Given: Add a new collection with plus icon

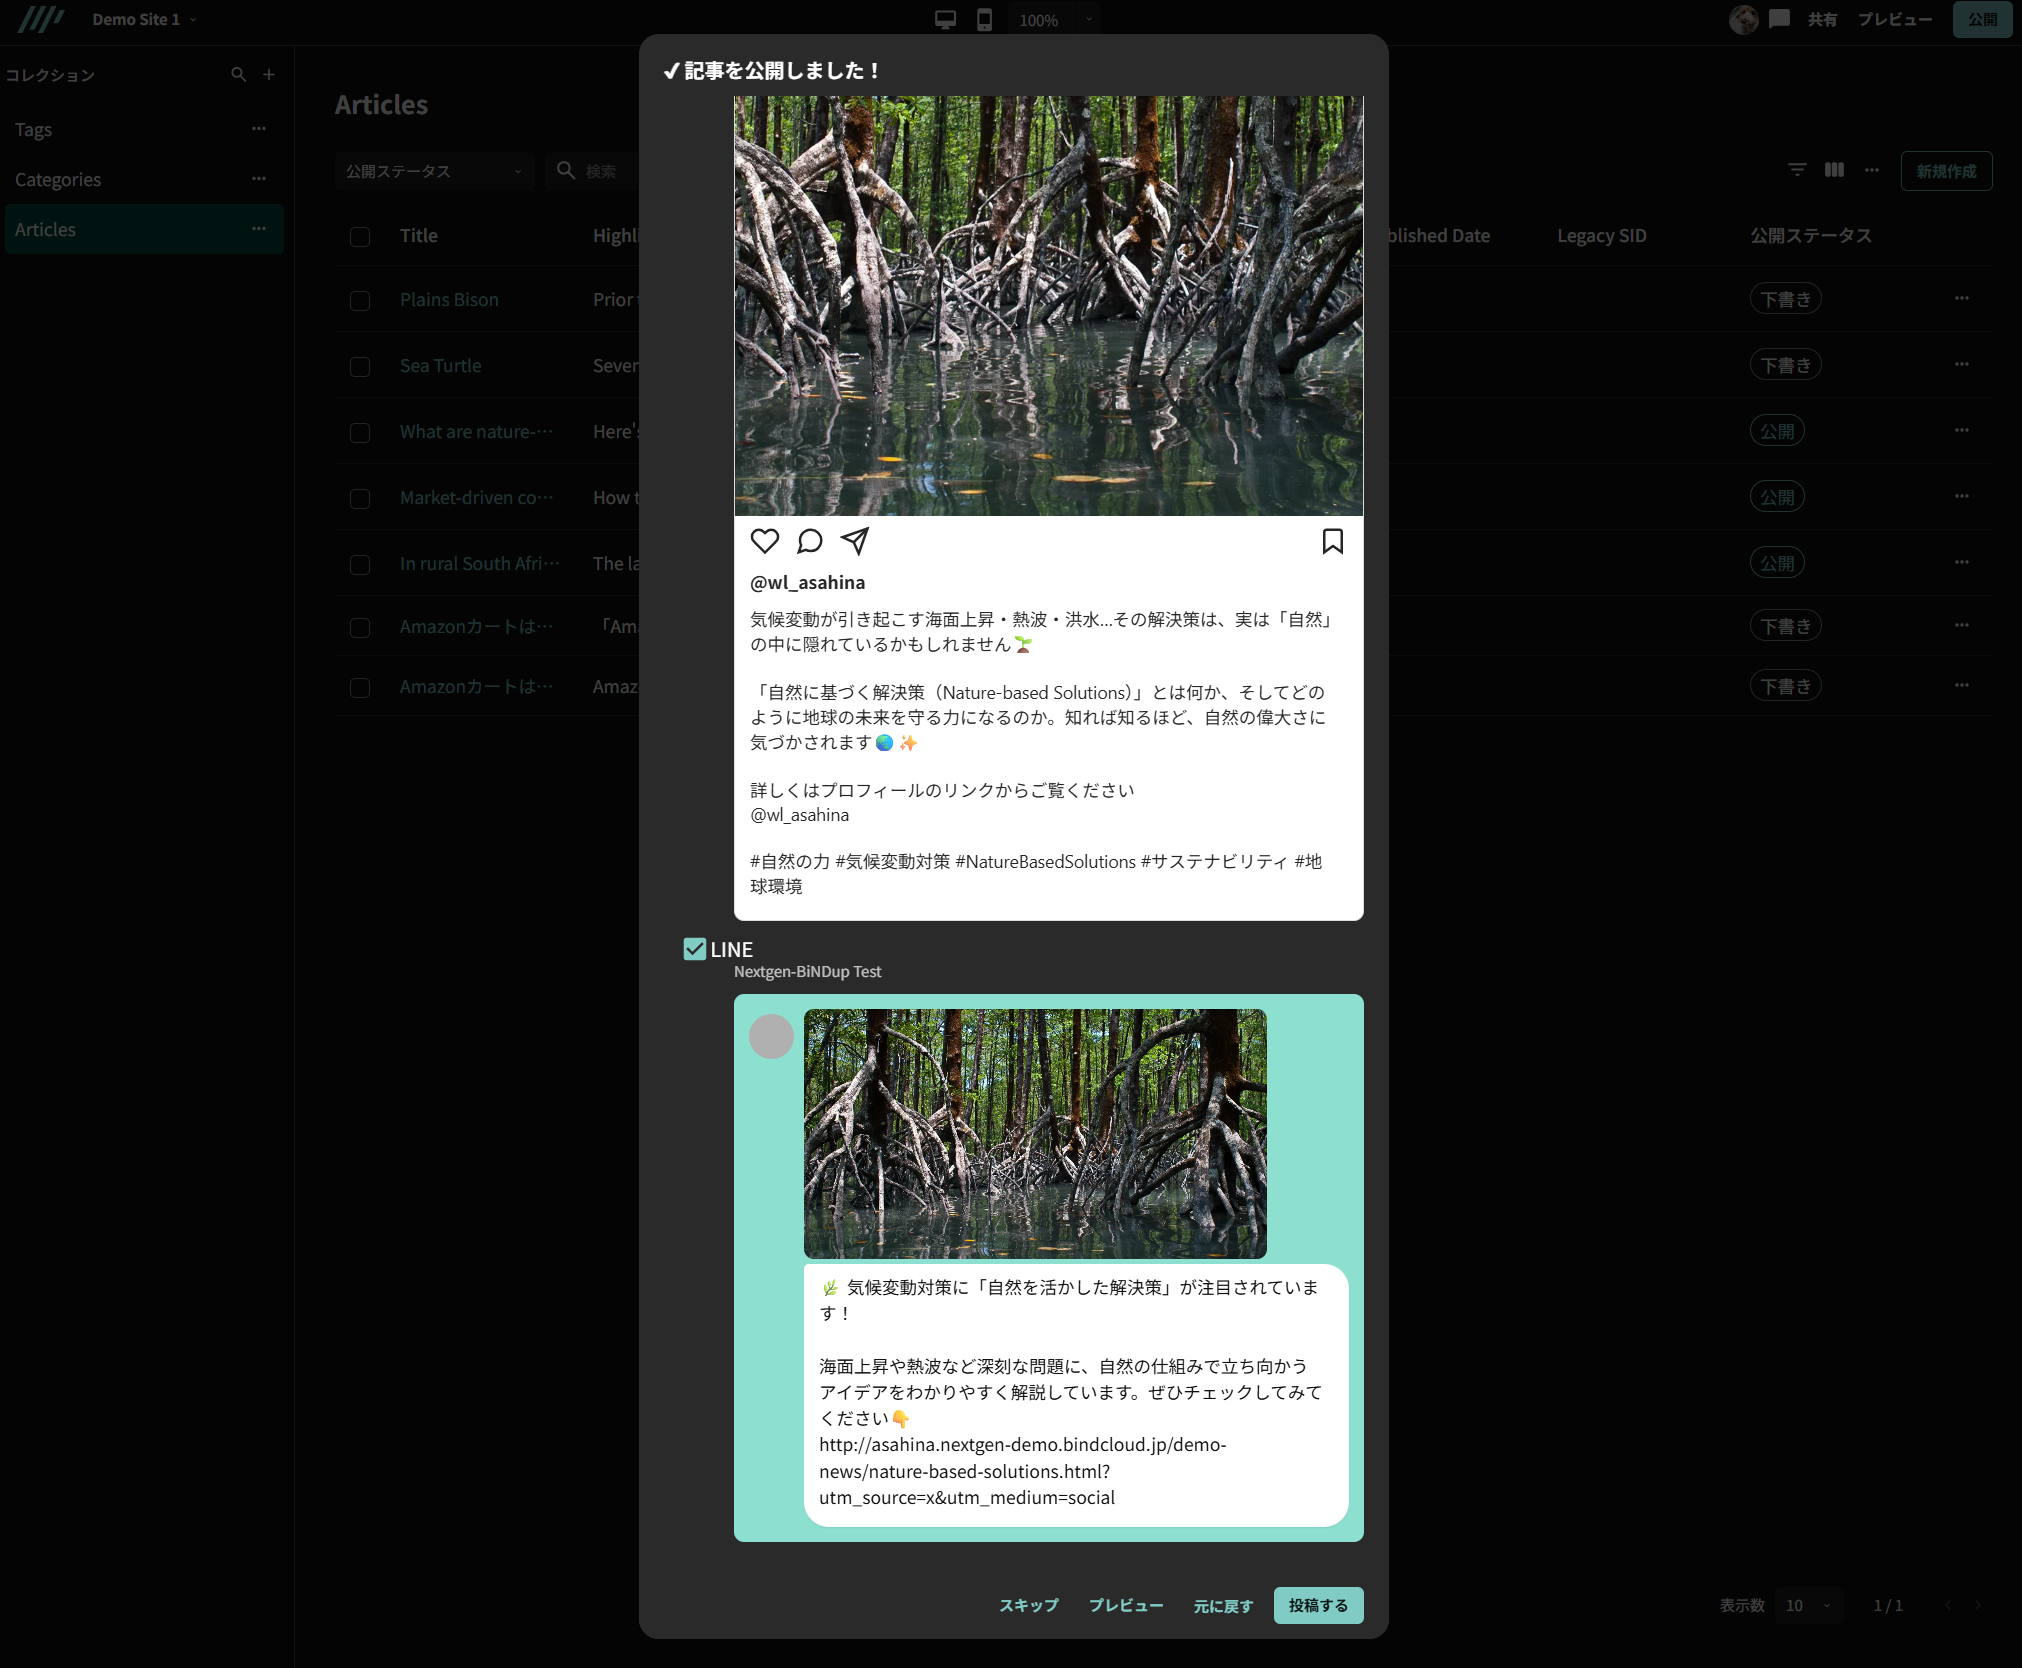Looking at the screenshot, I should (x=269, y=74).
